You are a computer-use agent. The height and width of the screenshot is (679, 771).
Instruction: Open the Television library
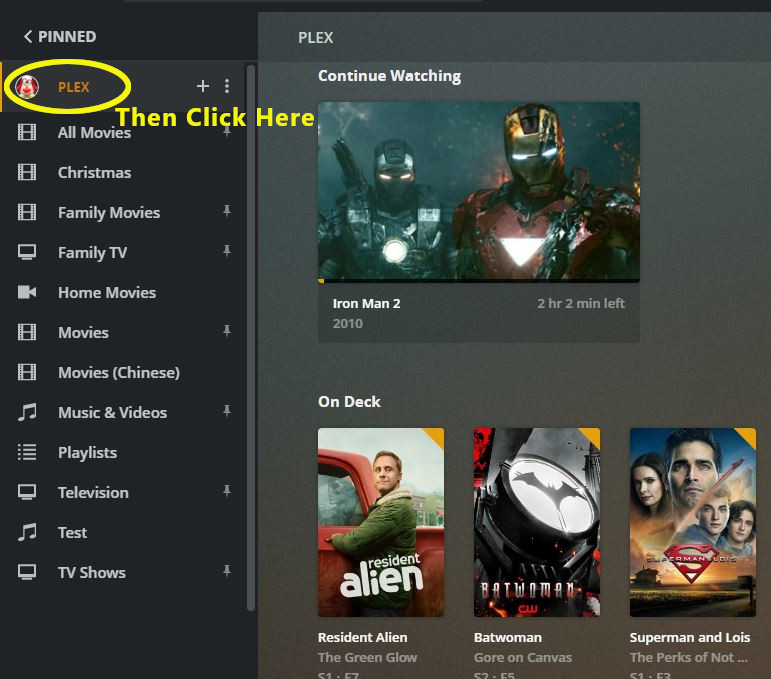click(x=93, y=493)
